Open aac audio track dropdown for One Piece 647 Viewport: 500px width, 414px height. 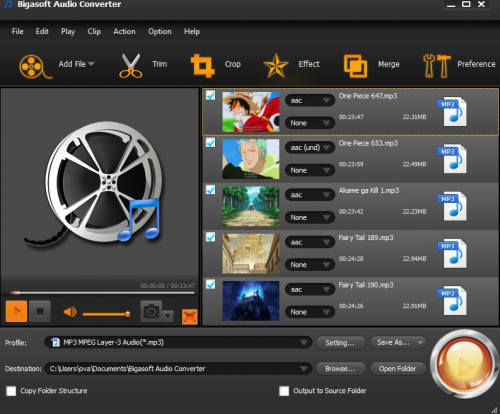(x=310, y=100)
